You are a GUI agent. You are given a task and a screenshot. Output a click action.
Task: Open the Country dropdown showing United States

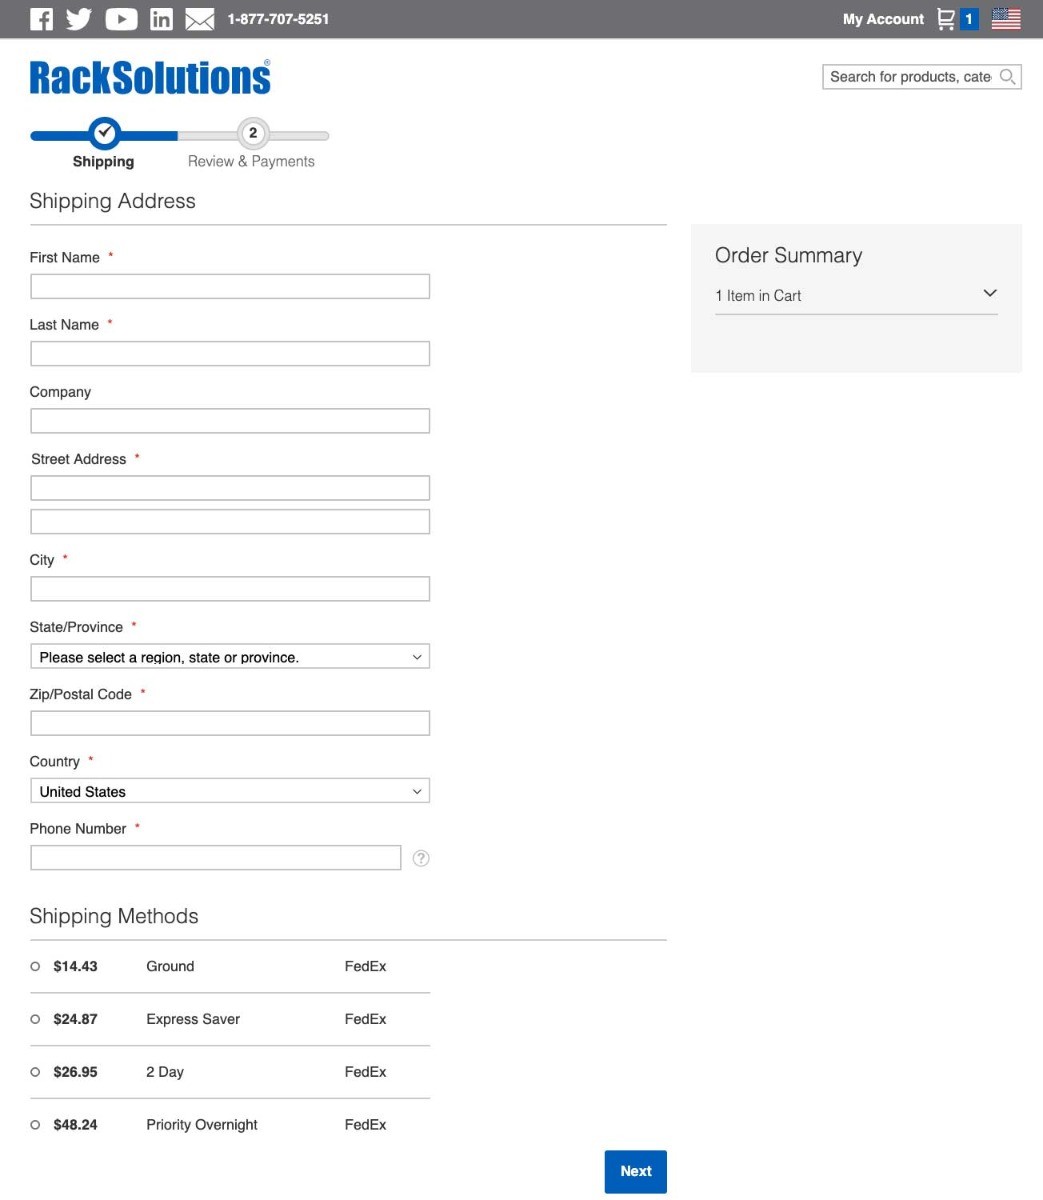tap(230, 791)
